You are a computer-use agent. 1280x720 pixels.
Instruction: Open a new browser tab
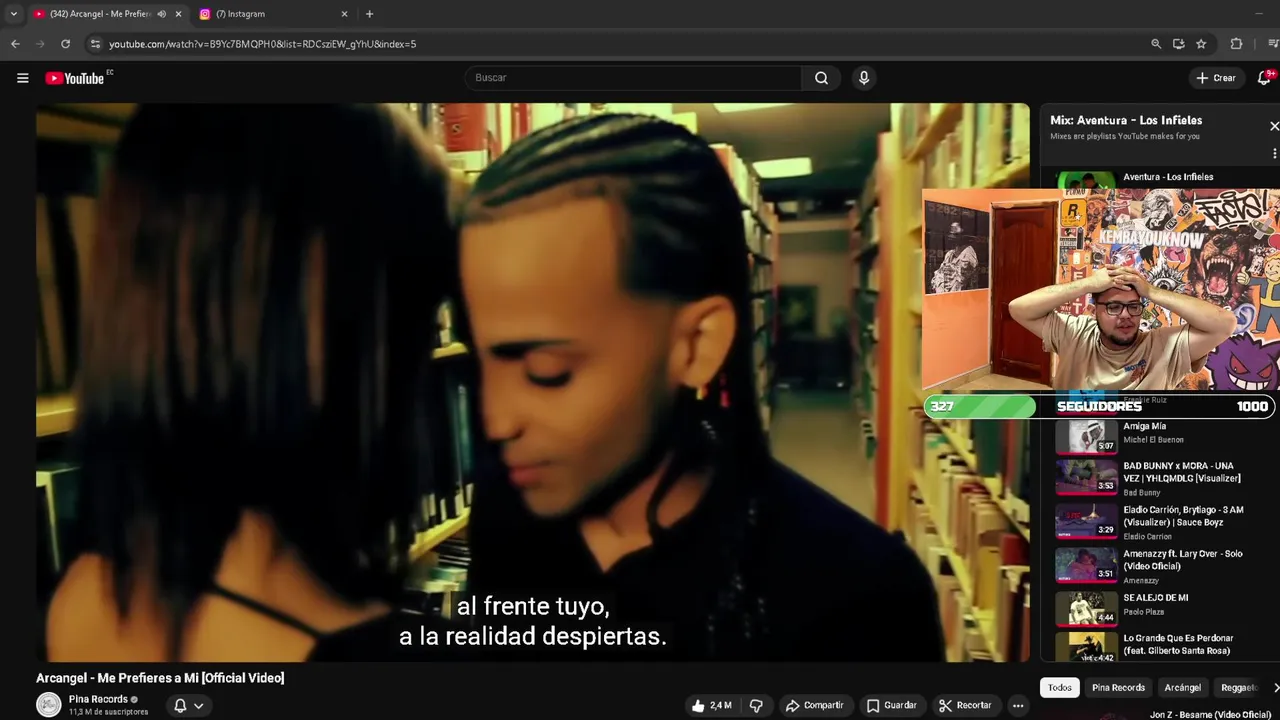click(369, 14)
